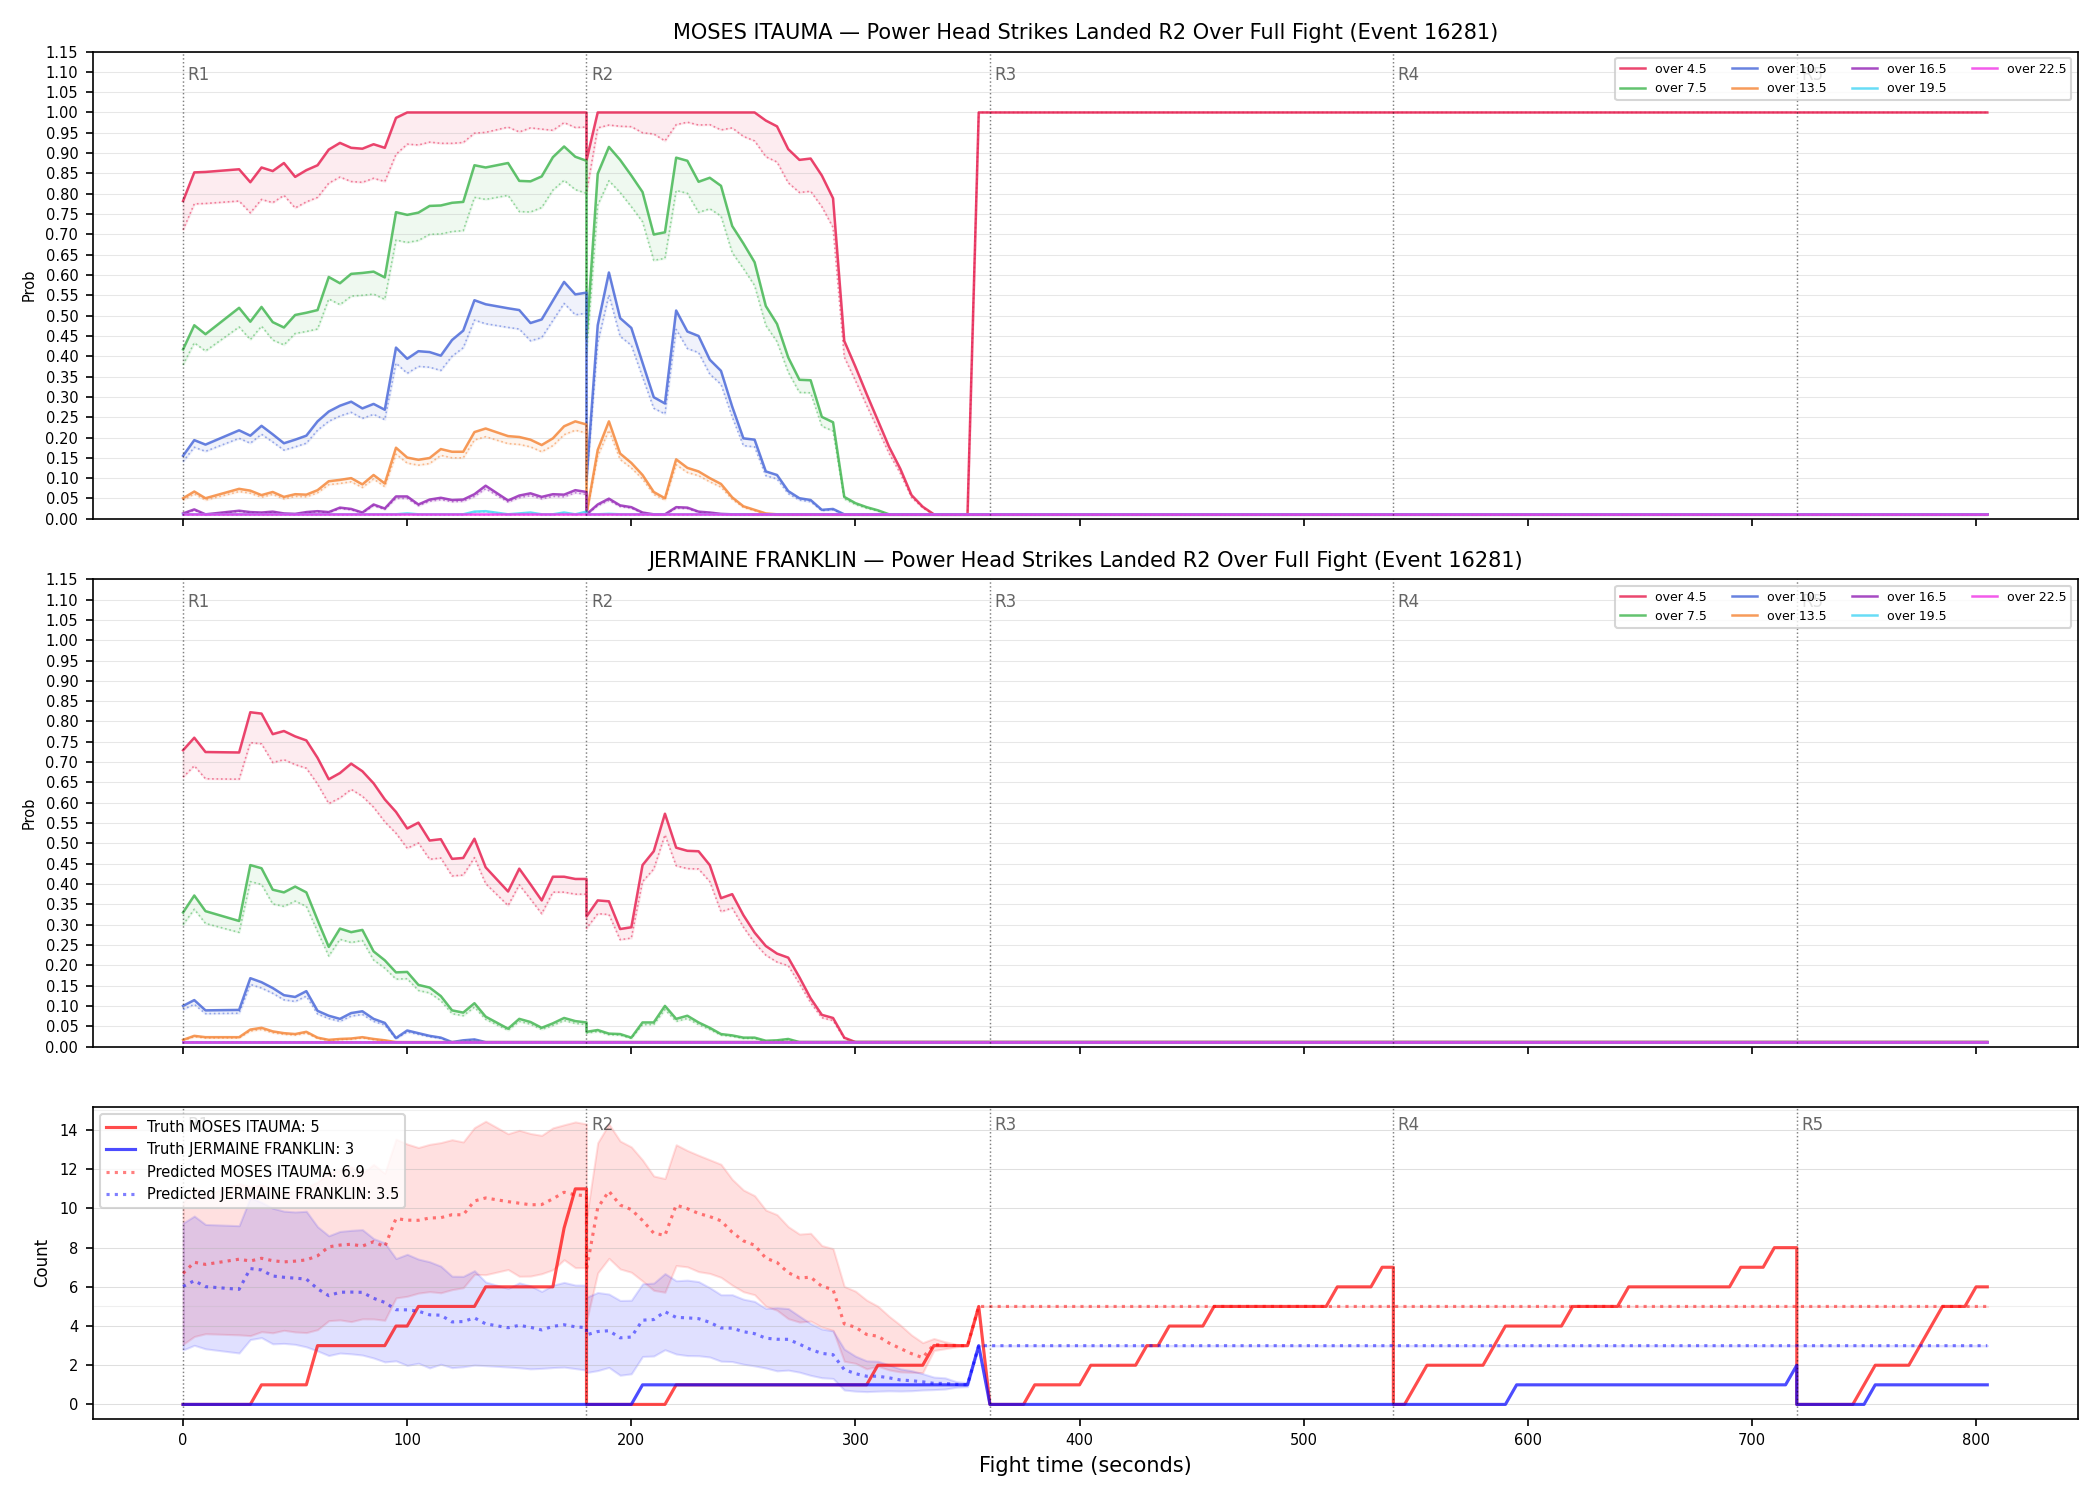Click the R1 round label in Jermaine Franklin chart

198,601
